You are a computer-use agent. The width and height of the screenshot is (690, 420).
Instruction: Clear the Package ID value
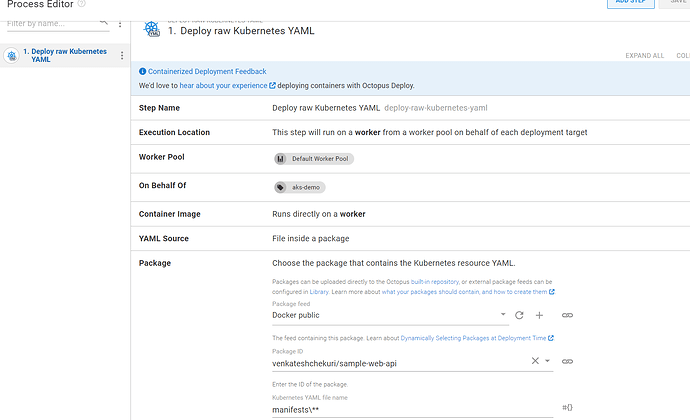(x=535, y=361)
